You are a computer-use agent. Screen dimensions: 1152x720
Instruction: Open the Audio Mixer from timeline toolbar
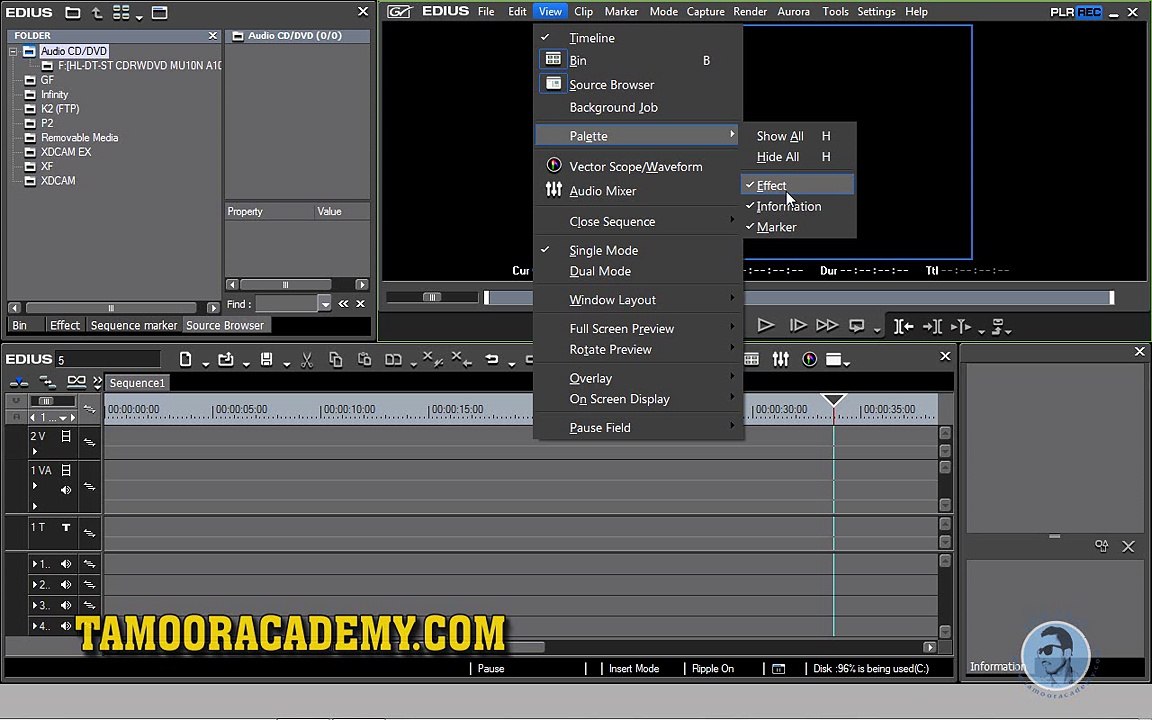click(780, 359)
